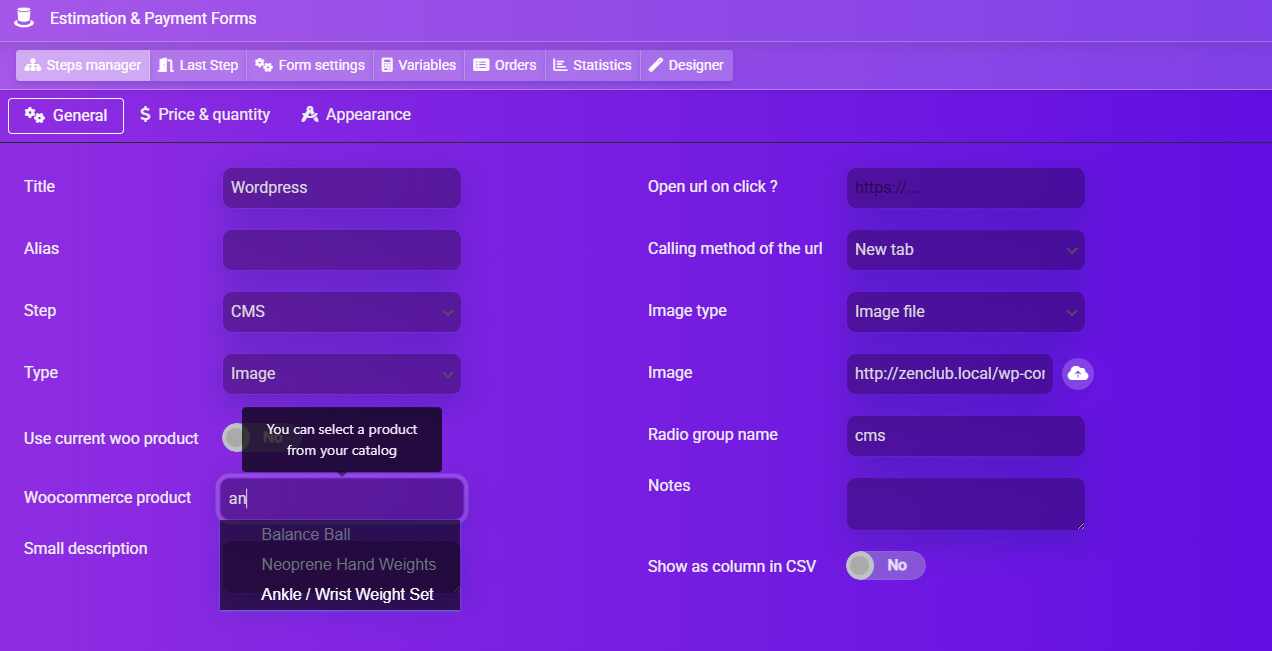Screen dimensions: 1272x651
Task: Click the Open url on click ? label
Action: (x=713, y=186)
